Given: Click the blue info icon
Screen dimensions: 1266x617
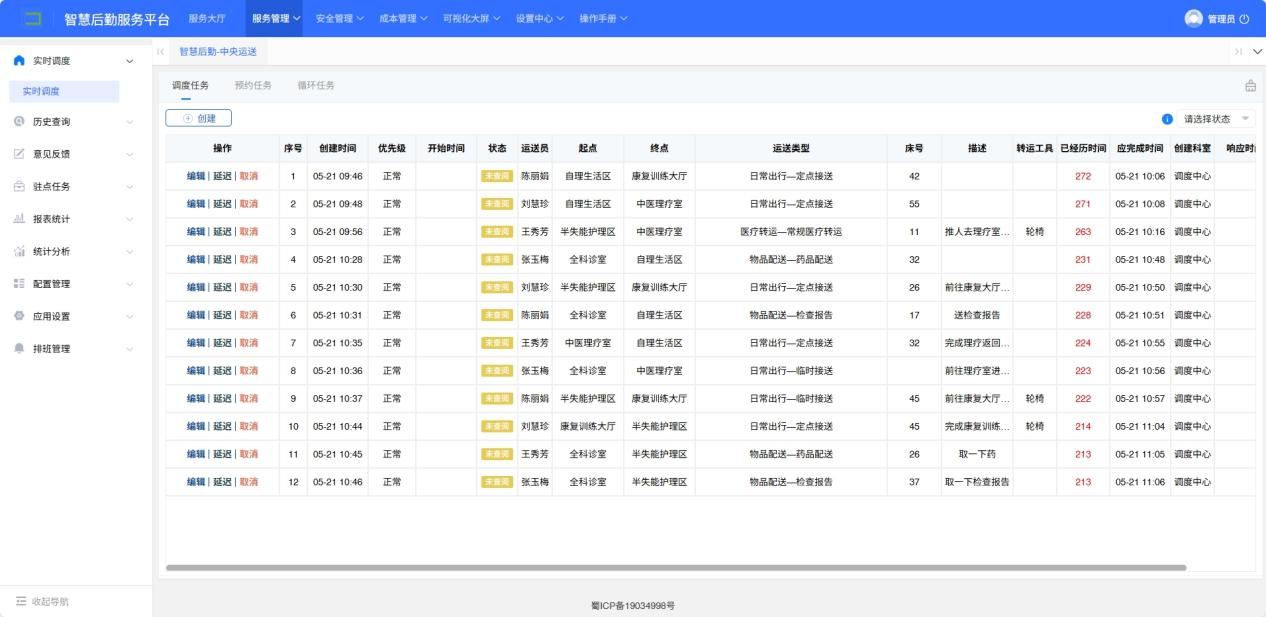Looking at the screenshot, I should (1166, 119).
